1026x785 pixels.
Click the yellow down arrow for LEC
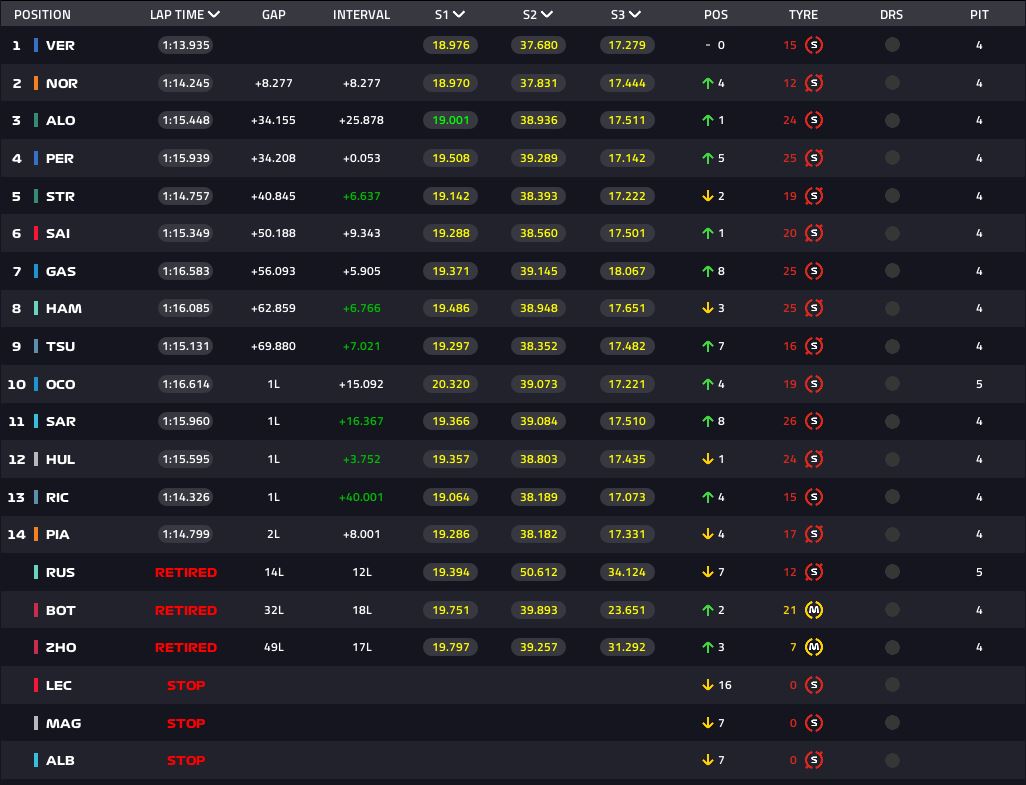(x=708, y=685)
